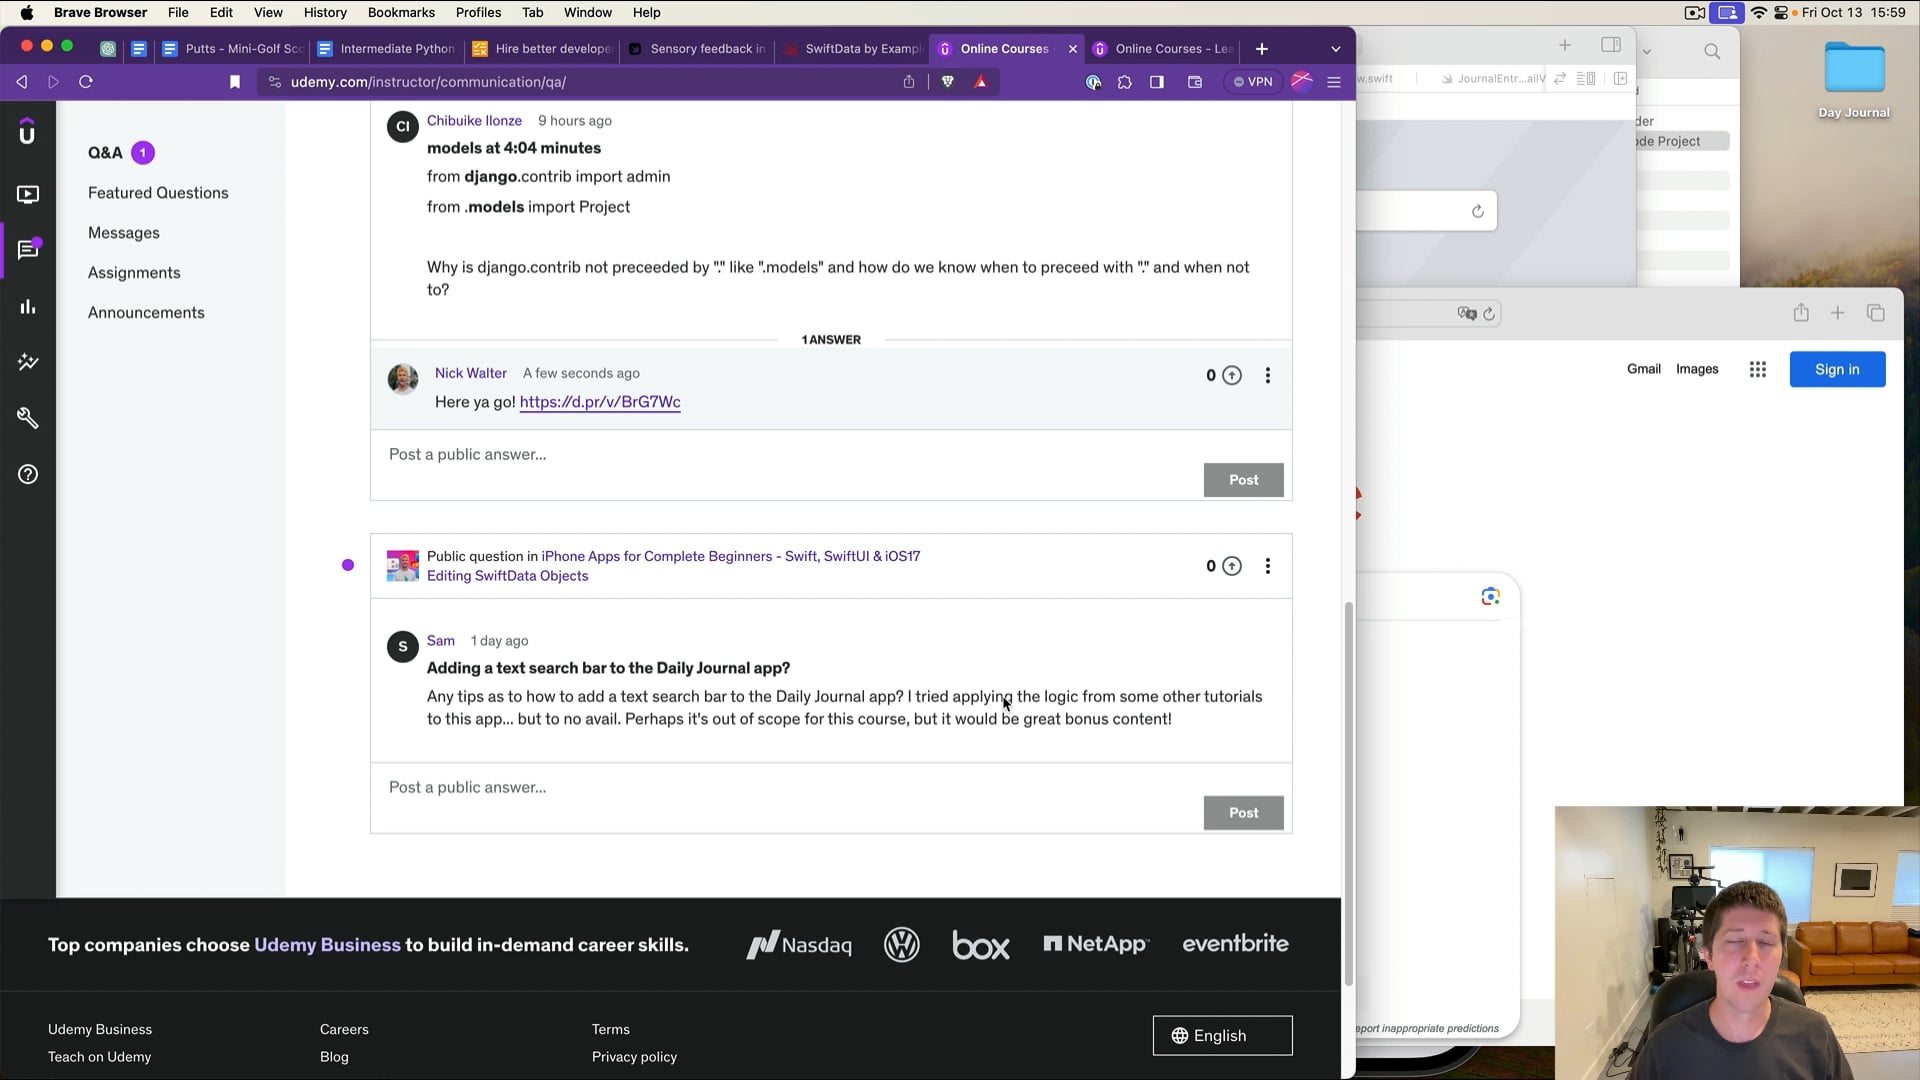The image size is (1920, 1080).
Task: Switch to Intermediate Python tab
Action: (386, 49)
